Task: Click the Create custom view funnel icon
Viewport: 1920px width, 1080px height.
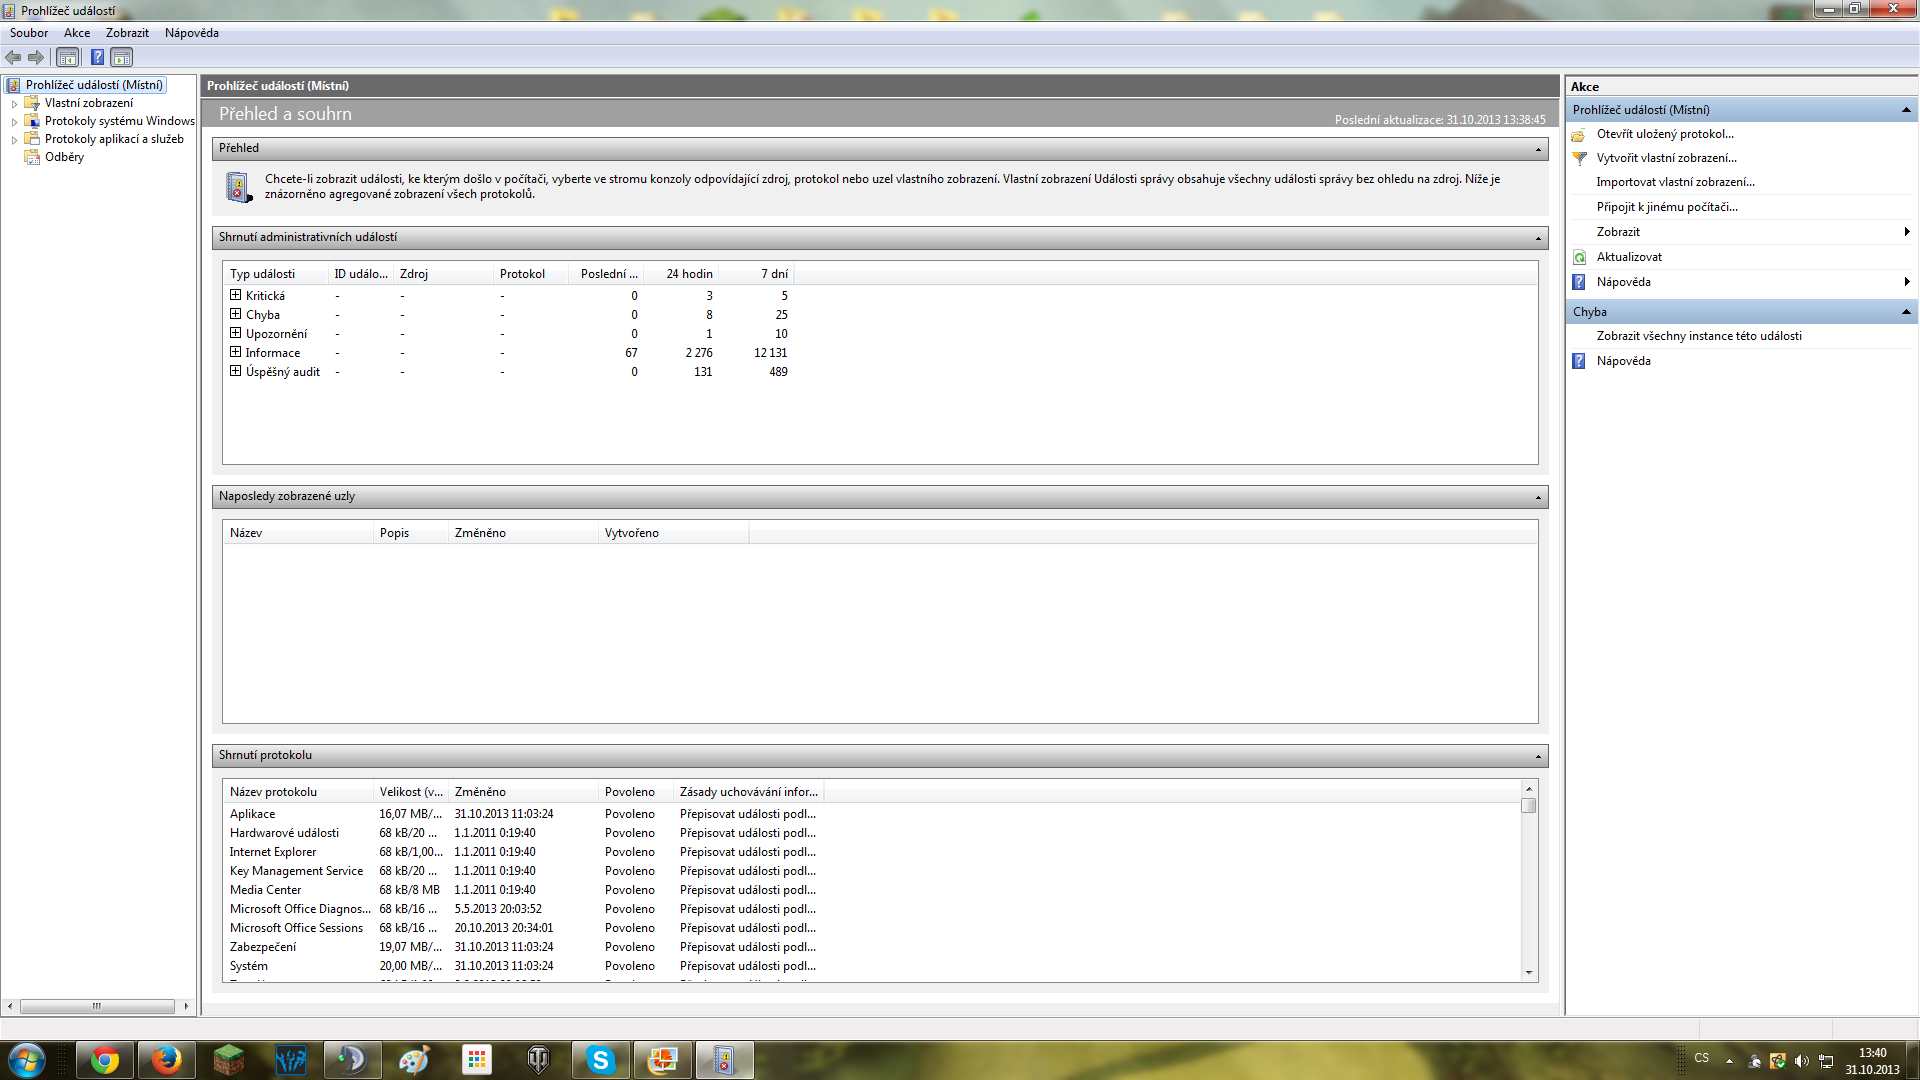Action: [x=1579, y=158]
